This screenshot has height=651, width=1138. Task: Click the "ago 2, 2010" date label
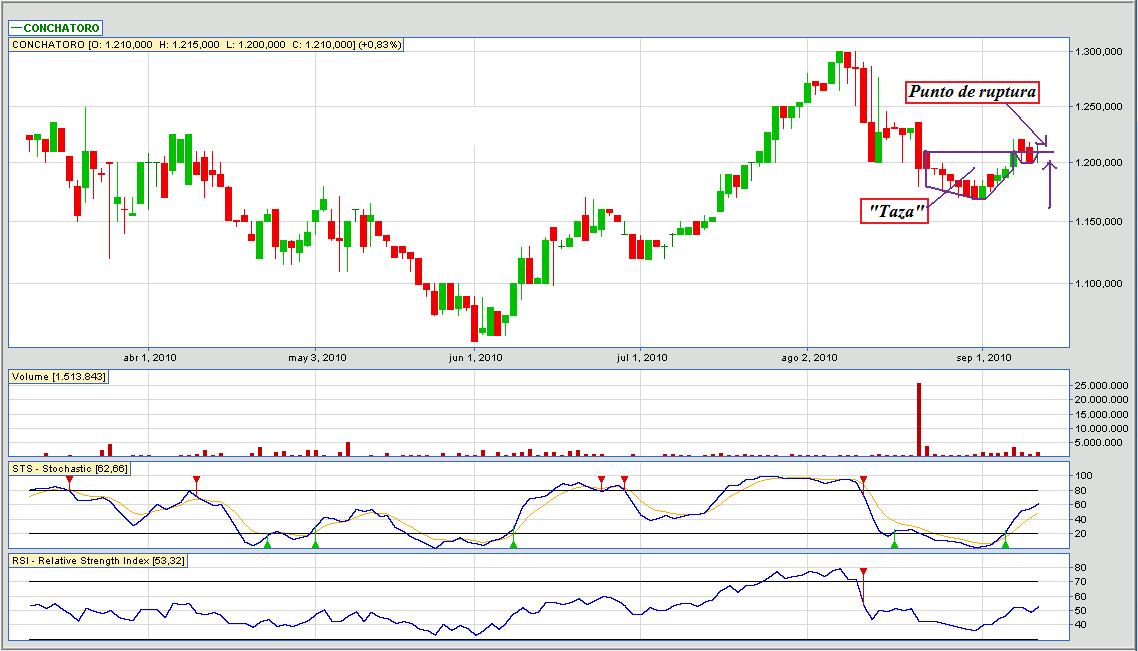coord(809,357)
